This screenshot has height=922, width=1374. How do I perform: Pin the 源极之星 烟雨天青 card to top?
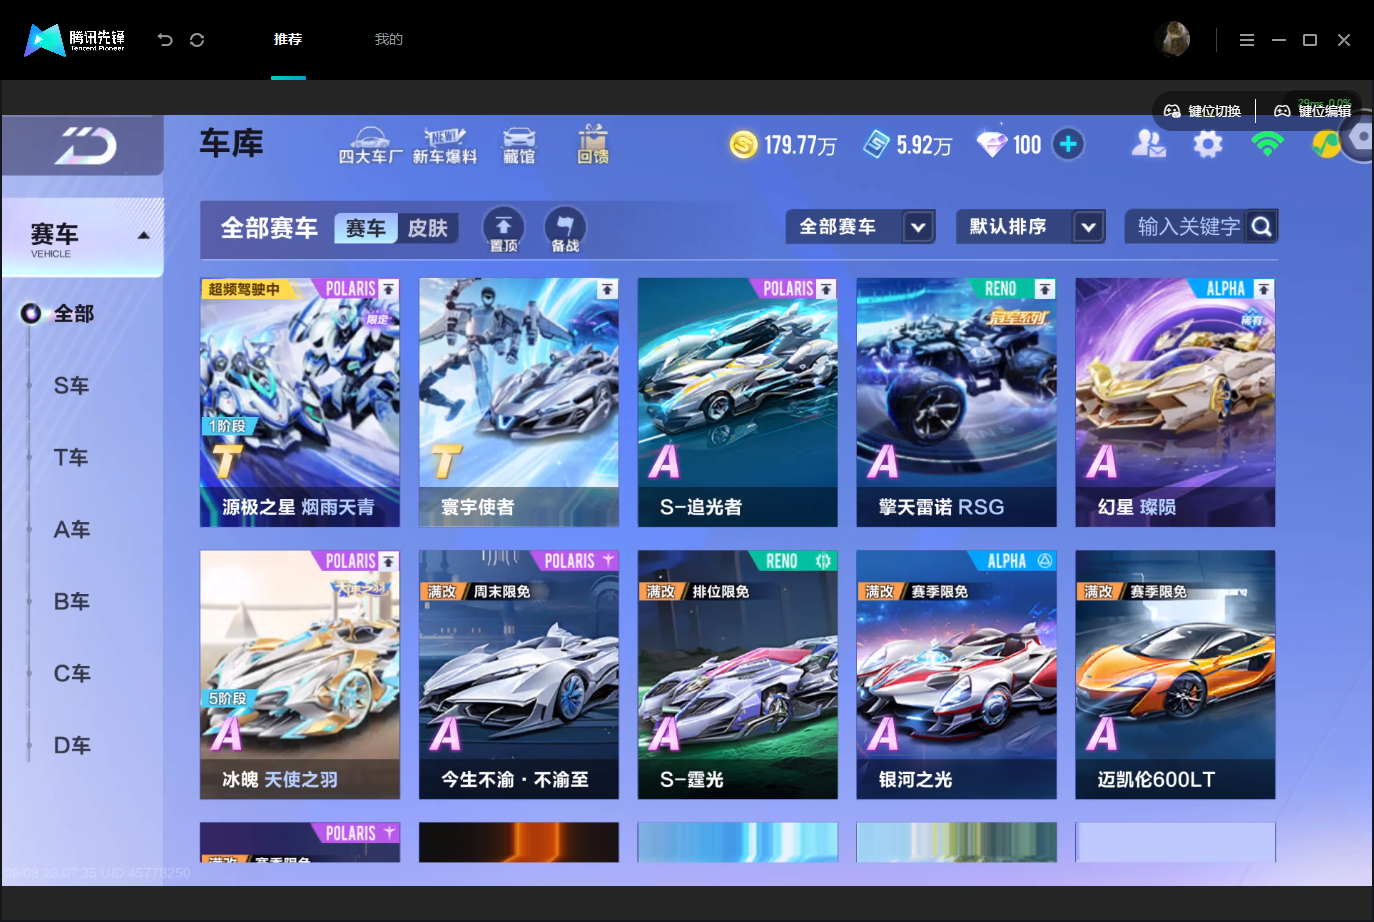tap(388, 289)
